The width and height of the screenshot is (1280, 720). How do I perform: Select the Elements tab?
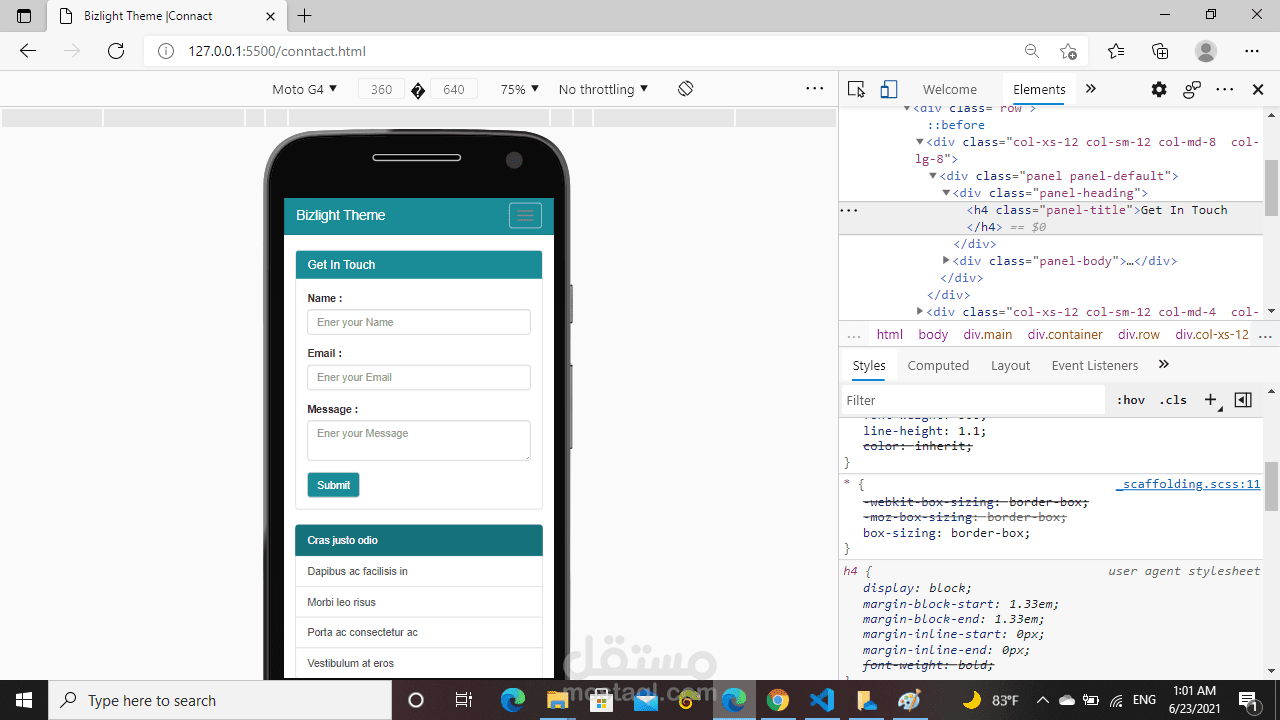point(1039,89)
